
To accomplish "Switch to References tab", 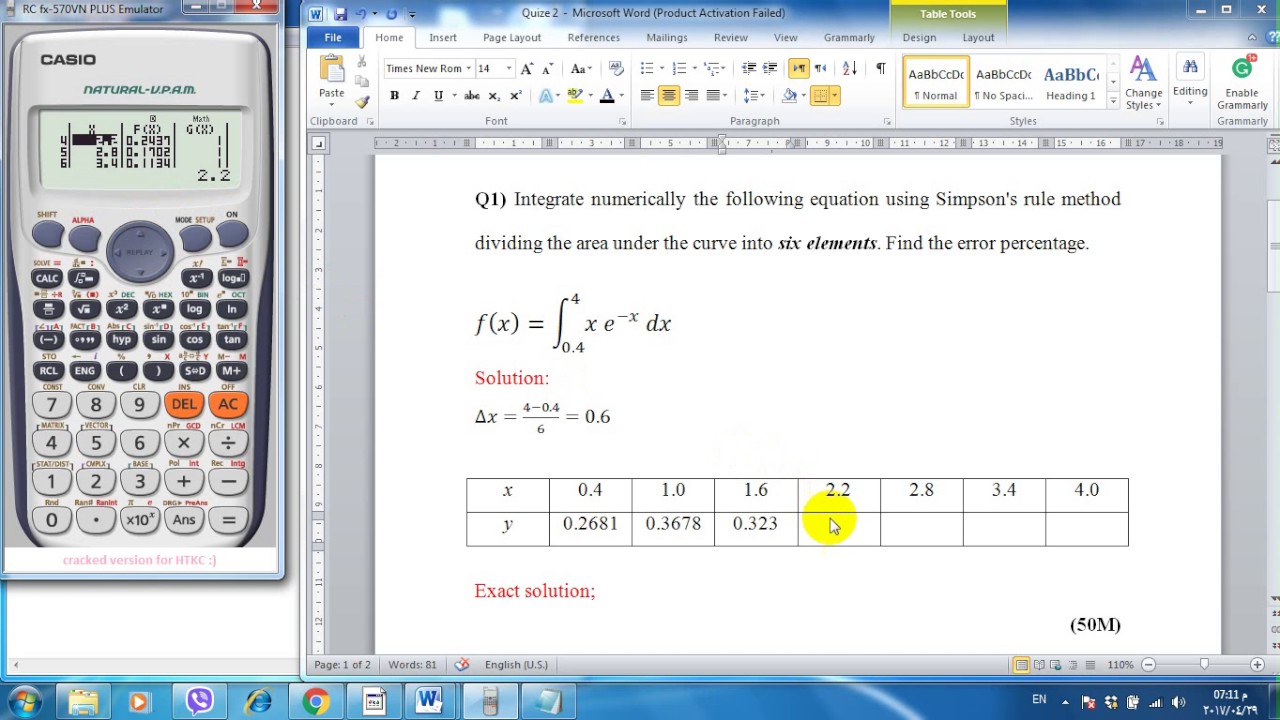I will point(594,37).
